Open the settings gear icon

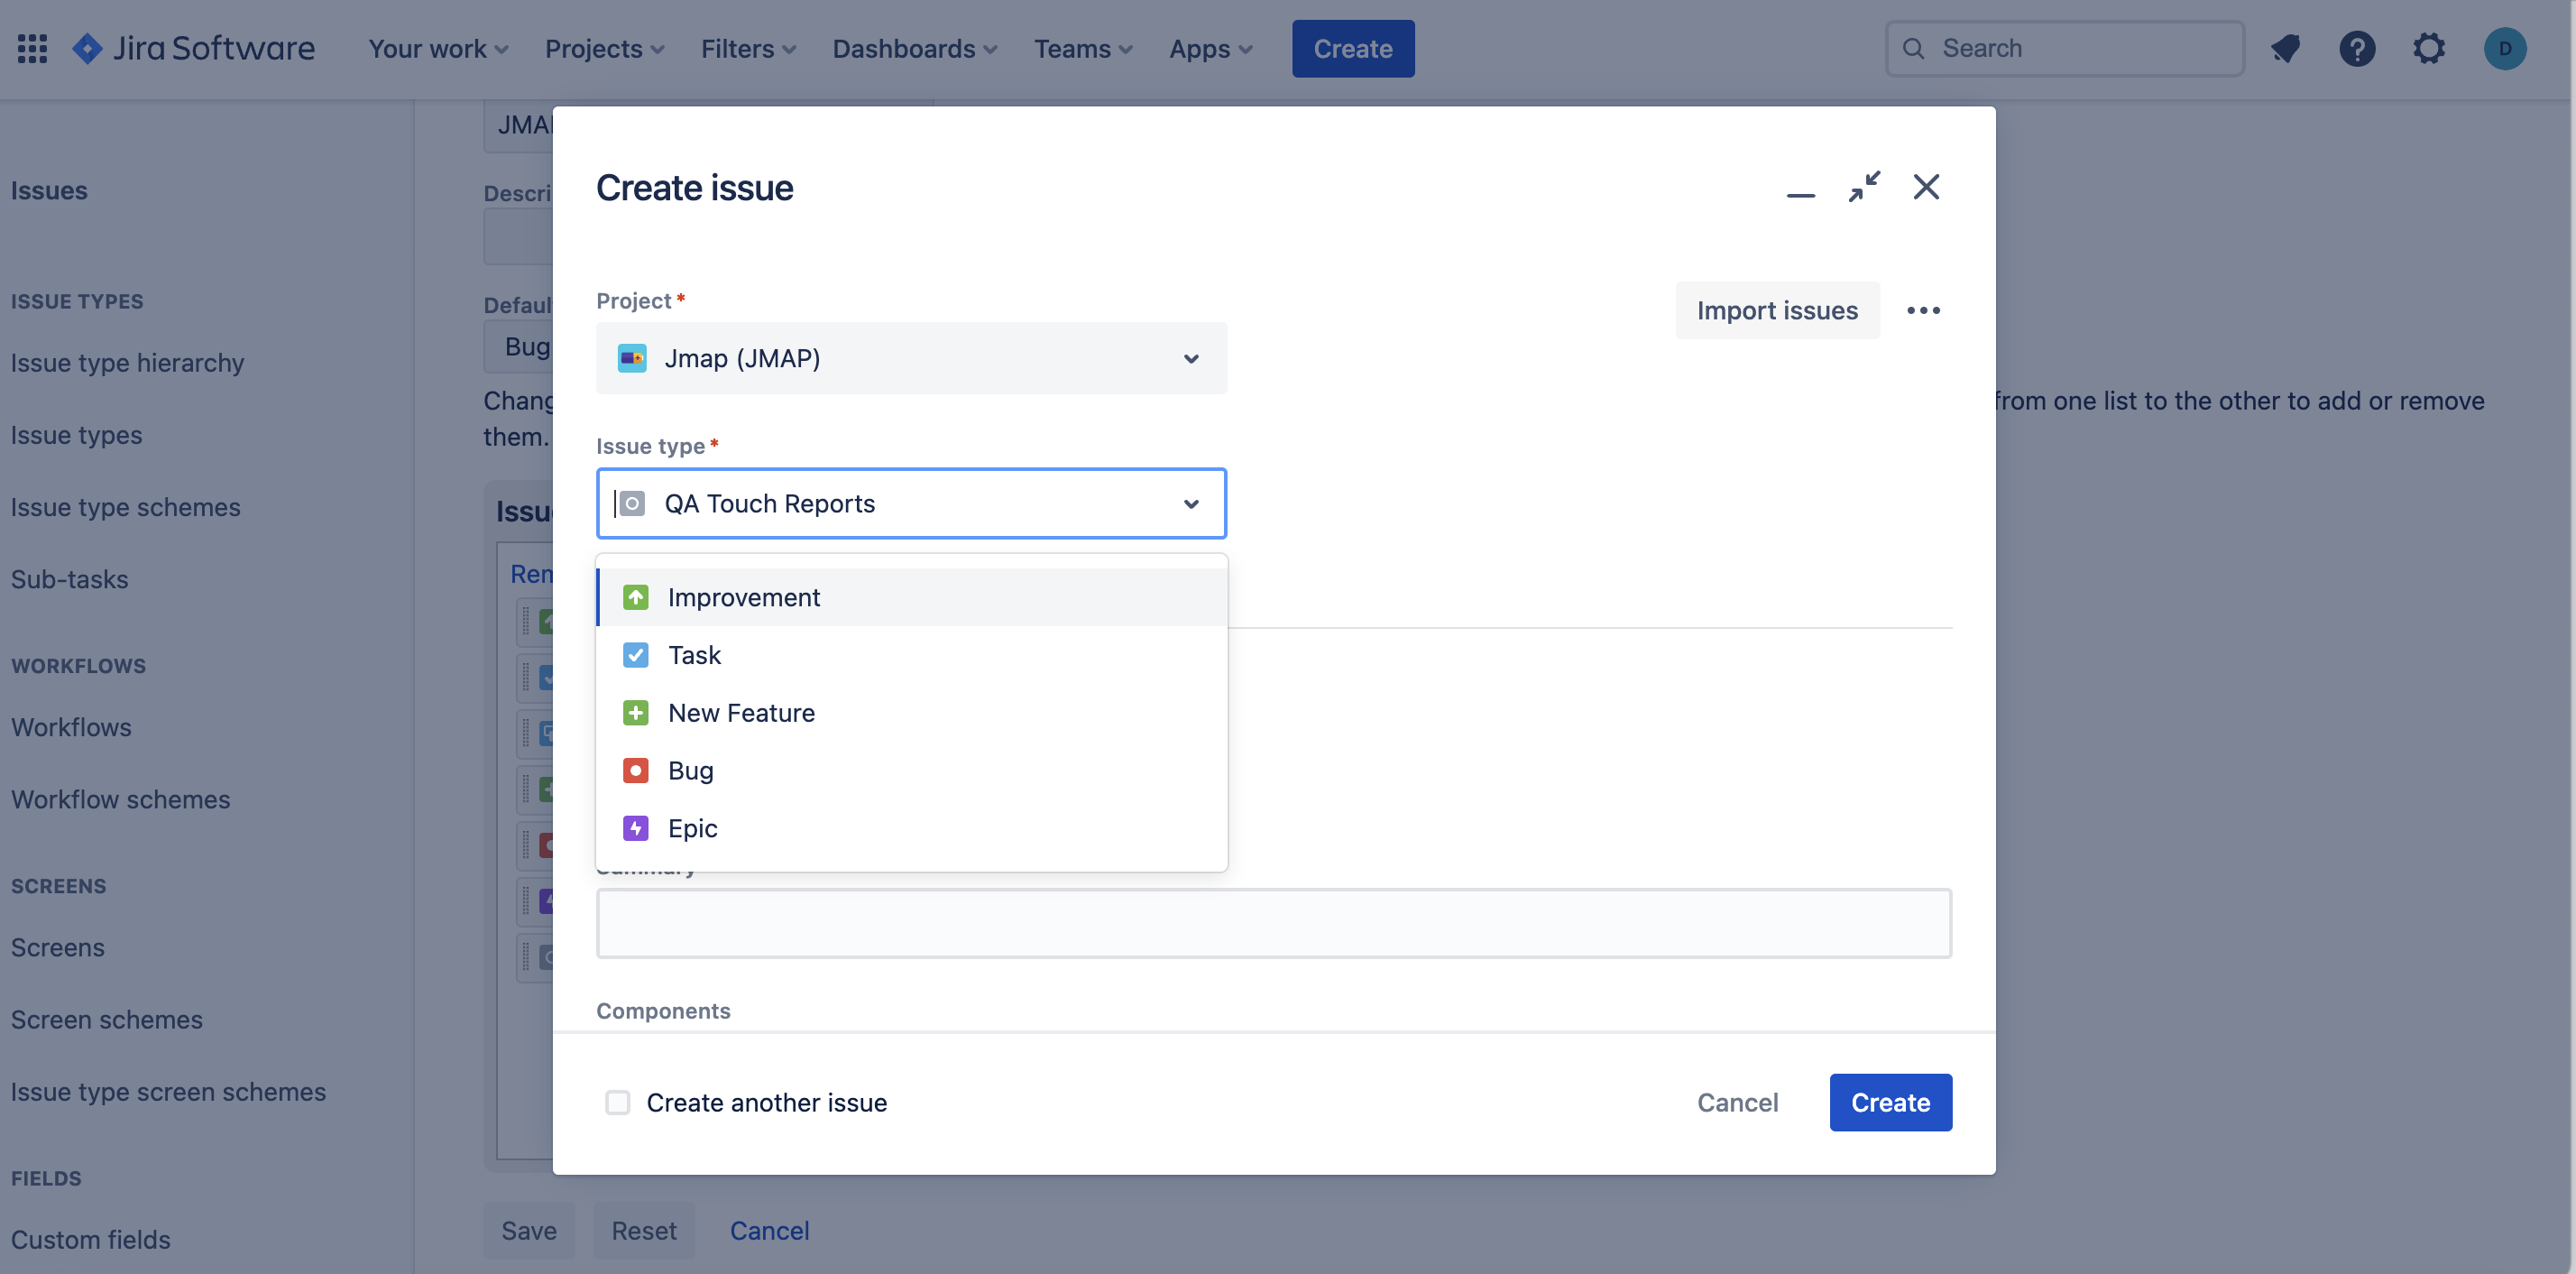coord(2429,48)
